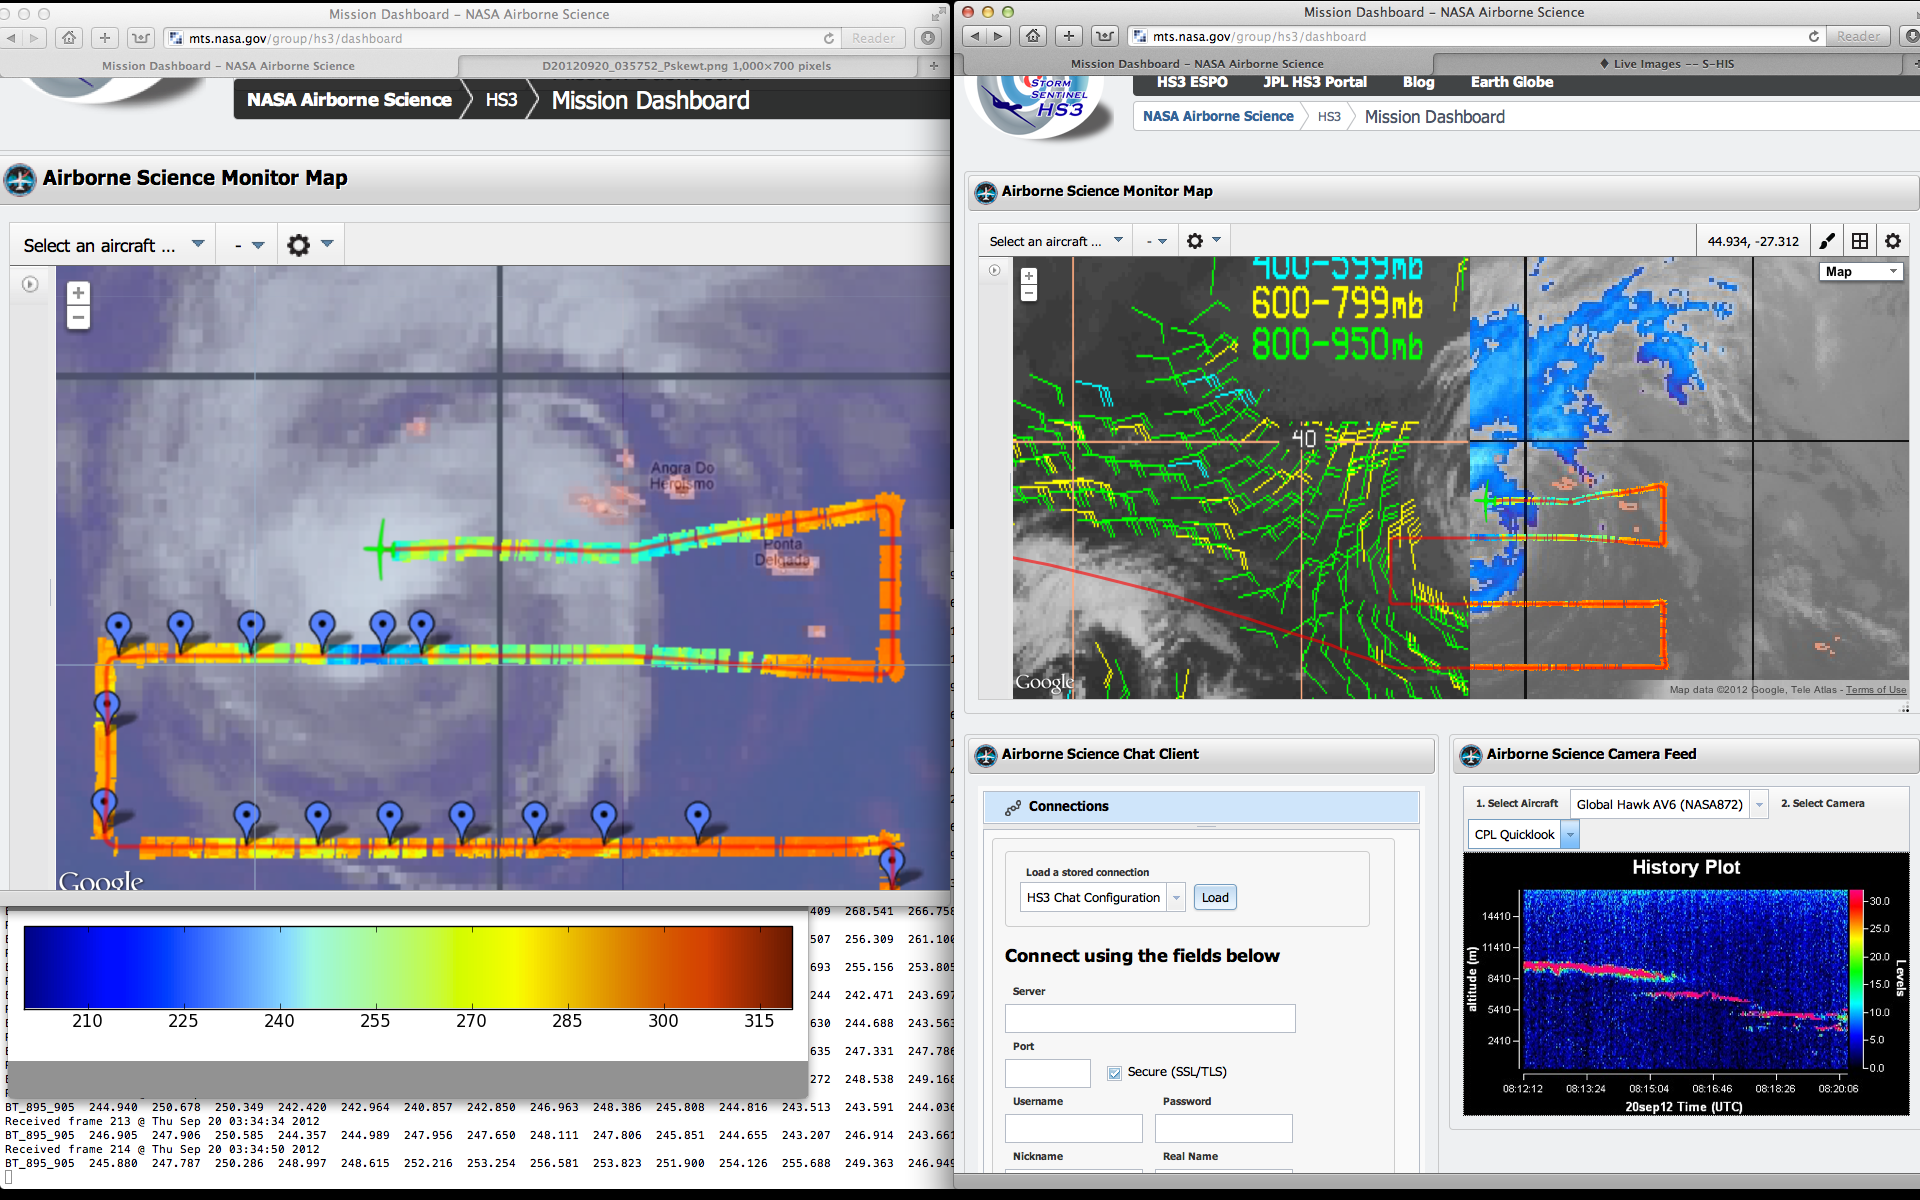This screenshot has width=1920, height=1200.
Task: Click into the chat Server input field
Action: click(x=1150, y=1018)
